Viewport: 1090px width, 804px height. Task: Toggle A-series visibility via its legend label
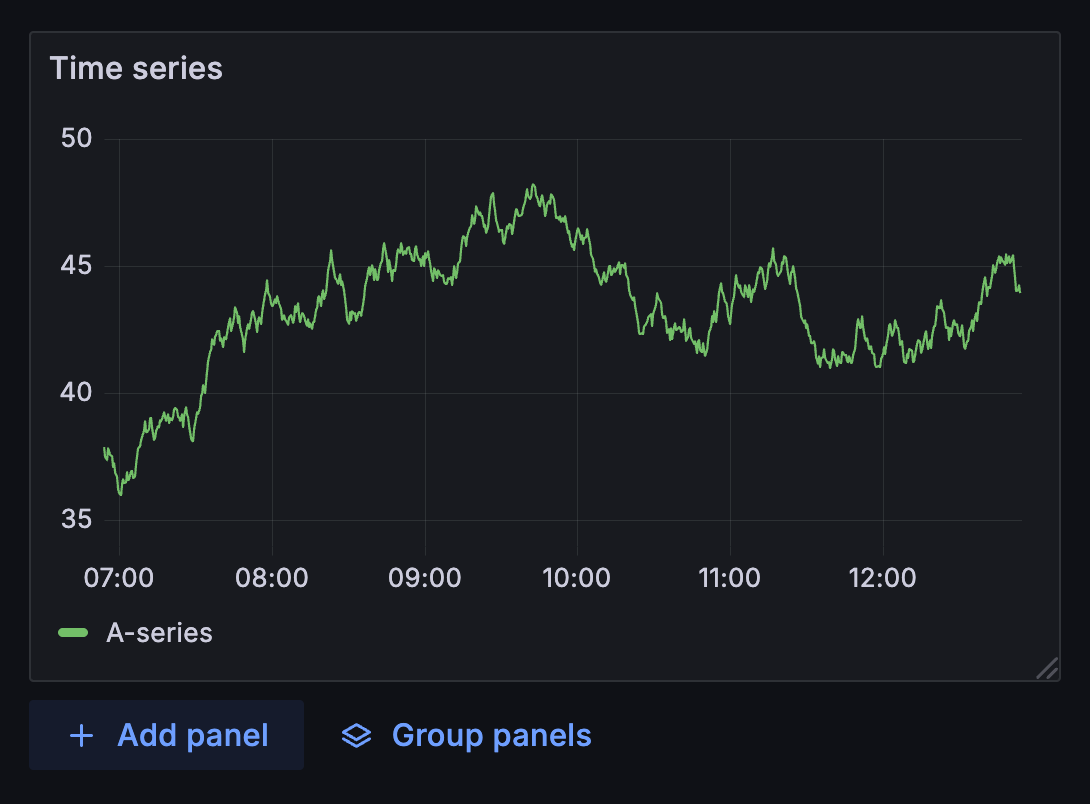[159, 632]
